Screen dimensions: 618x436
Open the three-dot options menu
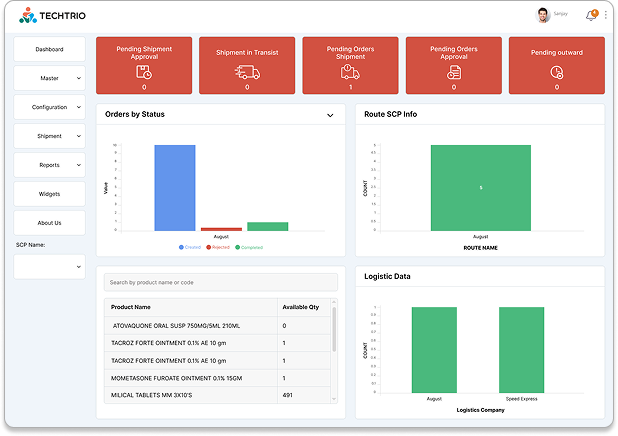pyautogui.click(x=605, y=15)
